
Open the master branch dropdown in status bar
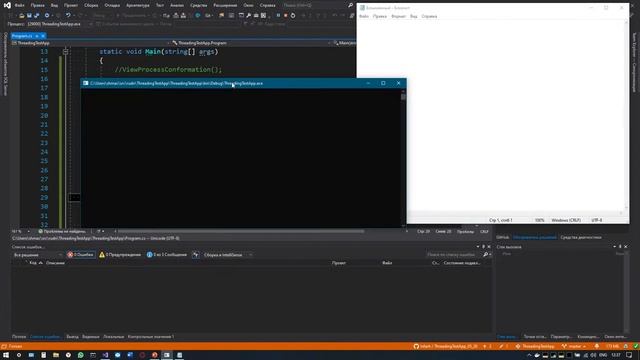[573, 346]
